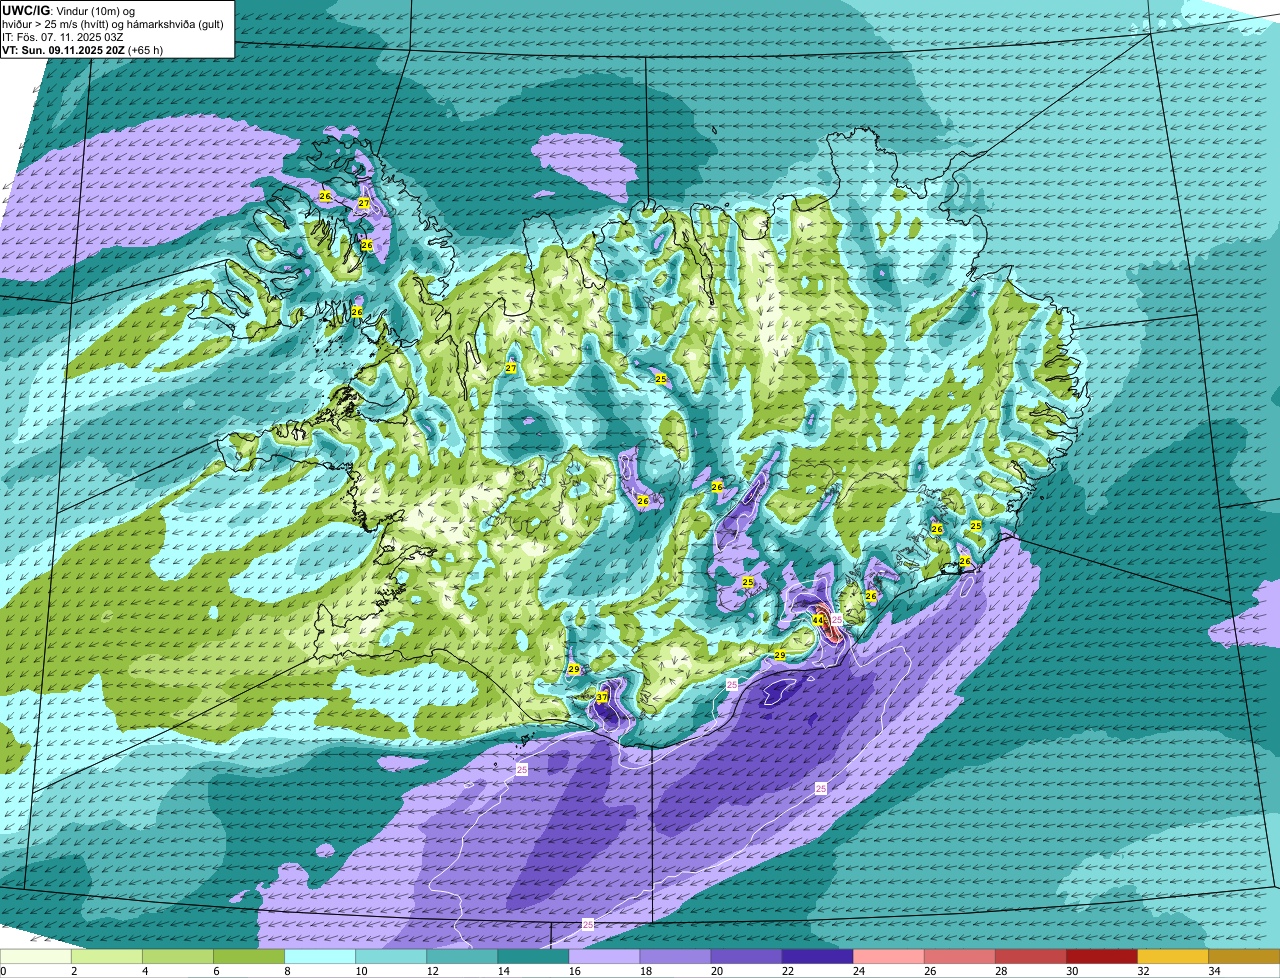Click the yellow 44 maximum gust label
The width and height of the screenshot is (1280, 978).
pyautogui.click(x=817, y=620)
